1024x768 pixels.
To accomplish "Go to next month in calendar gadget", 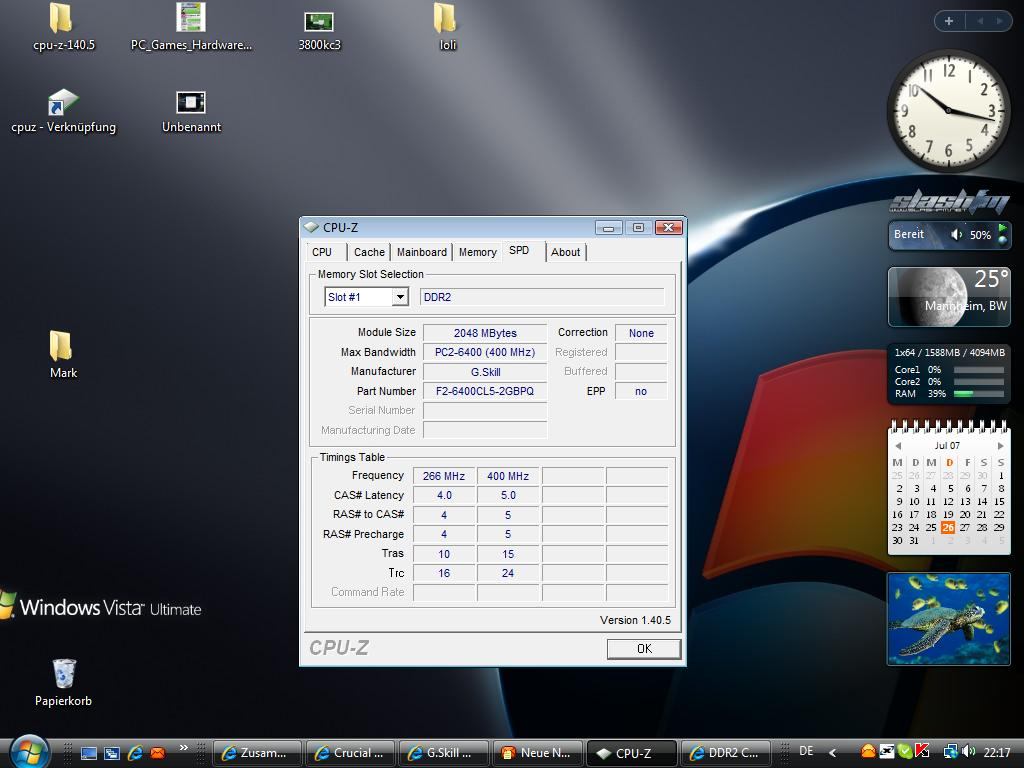I will click(x=1000, y=446).
